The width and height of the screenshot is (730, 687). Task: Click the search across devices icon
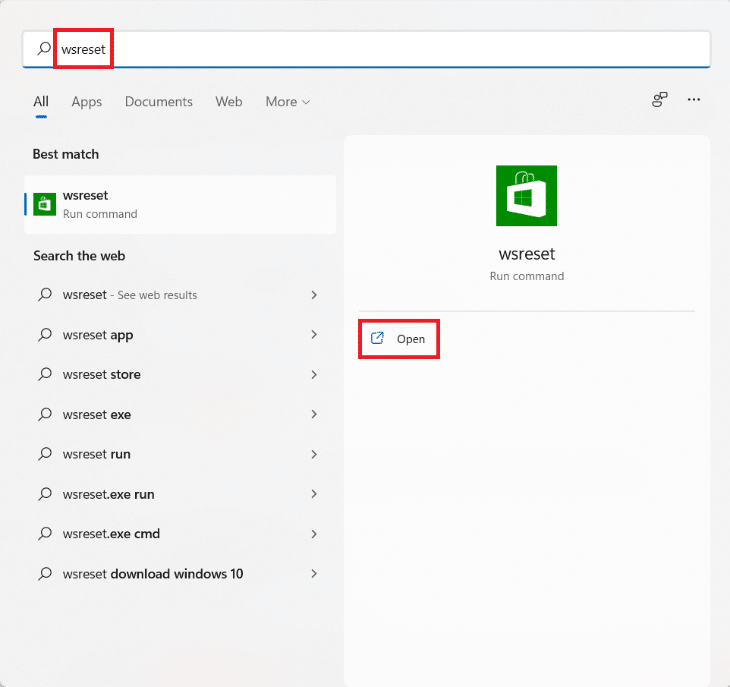[x=659, y=100]
